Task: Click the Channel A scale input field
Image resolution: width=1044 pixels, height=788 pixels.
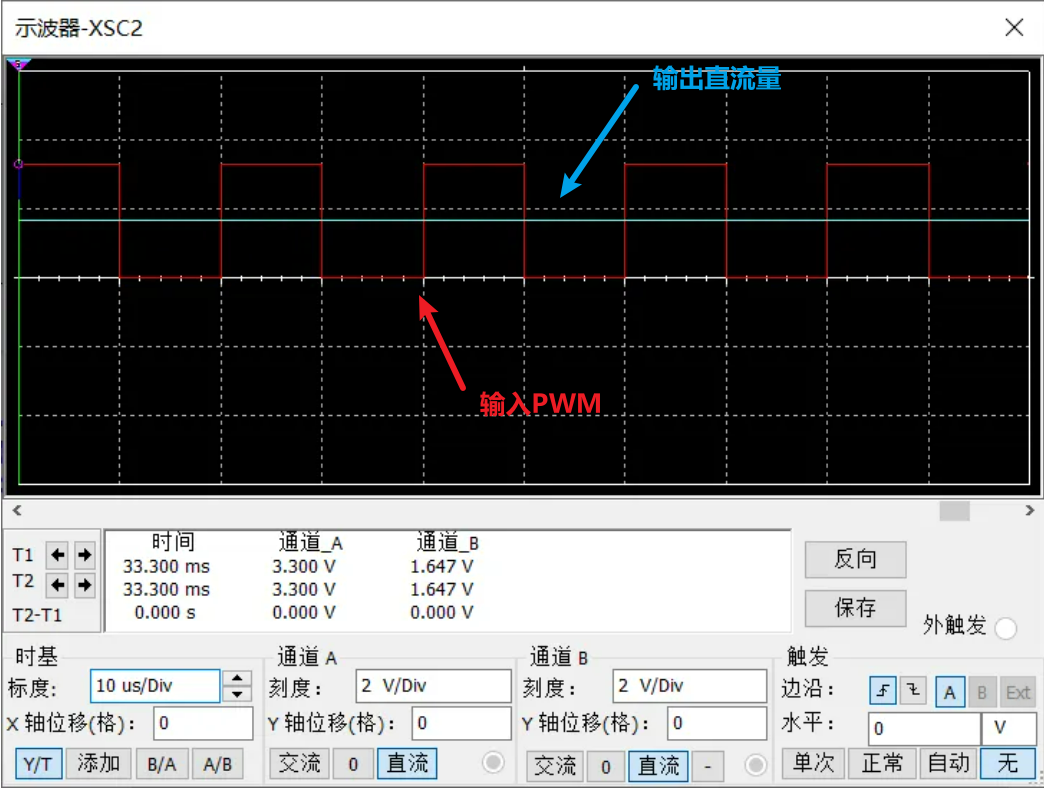Action: pos(432,686)
